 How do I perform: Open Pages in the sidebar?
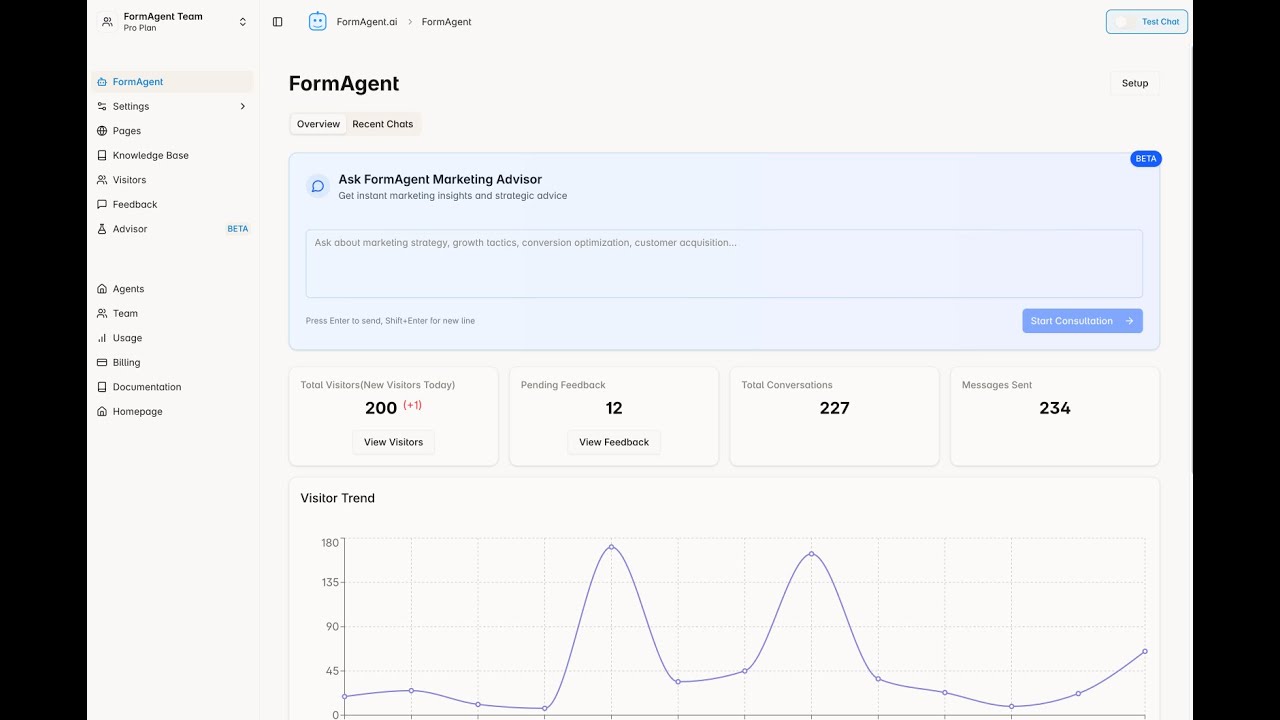pyautogui.click(x=173, y=131)
